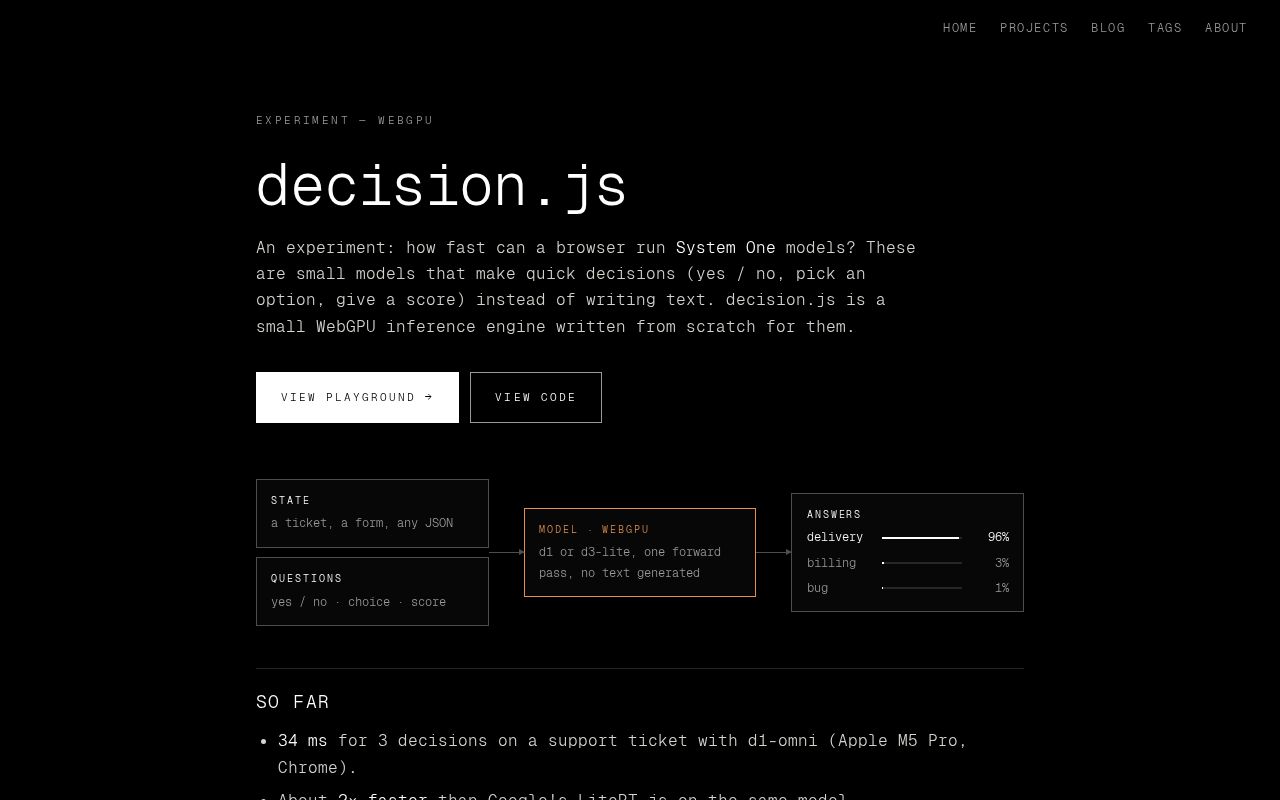
Task: Click the View Playground button
Action: (357, 397)
